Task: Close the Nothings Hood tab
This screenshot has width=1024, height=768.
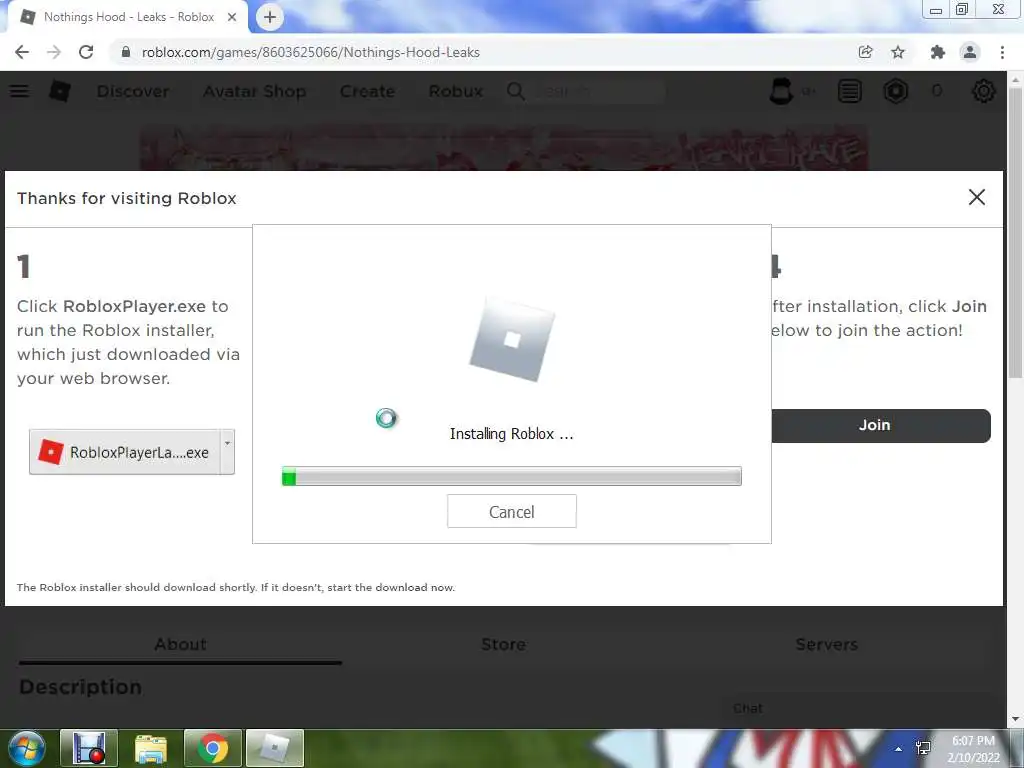Action: click(232, 17)
